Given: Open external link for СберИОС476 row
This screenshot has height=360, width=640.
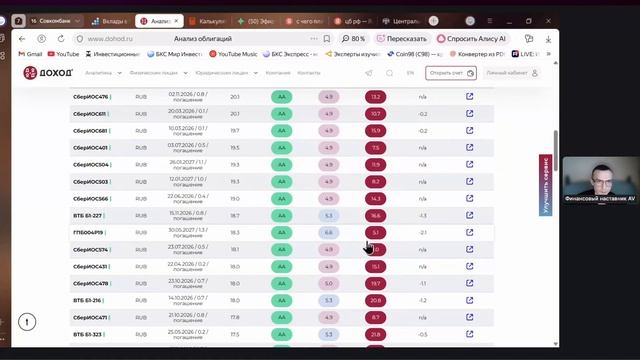Looking at the screenshot, I should click(469, 96).
